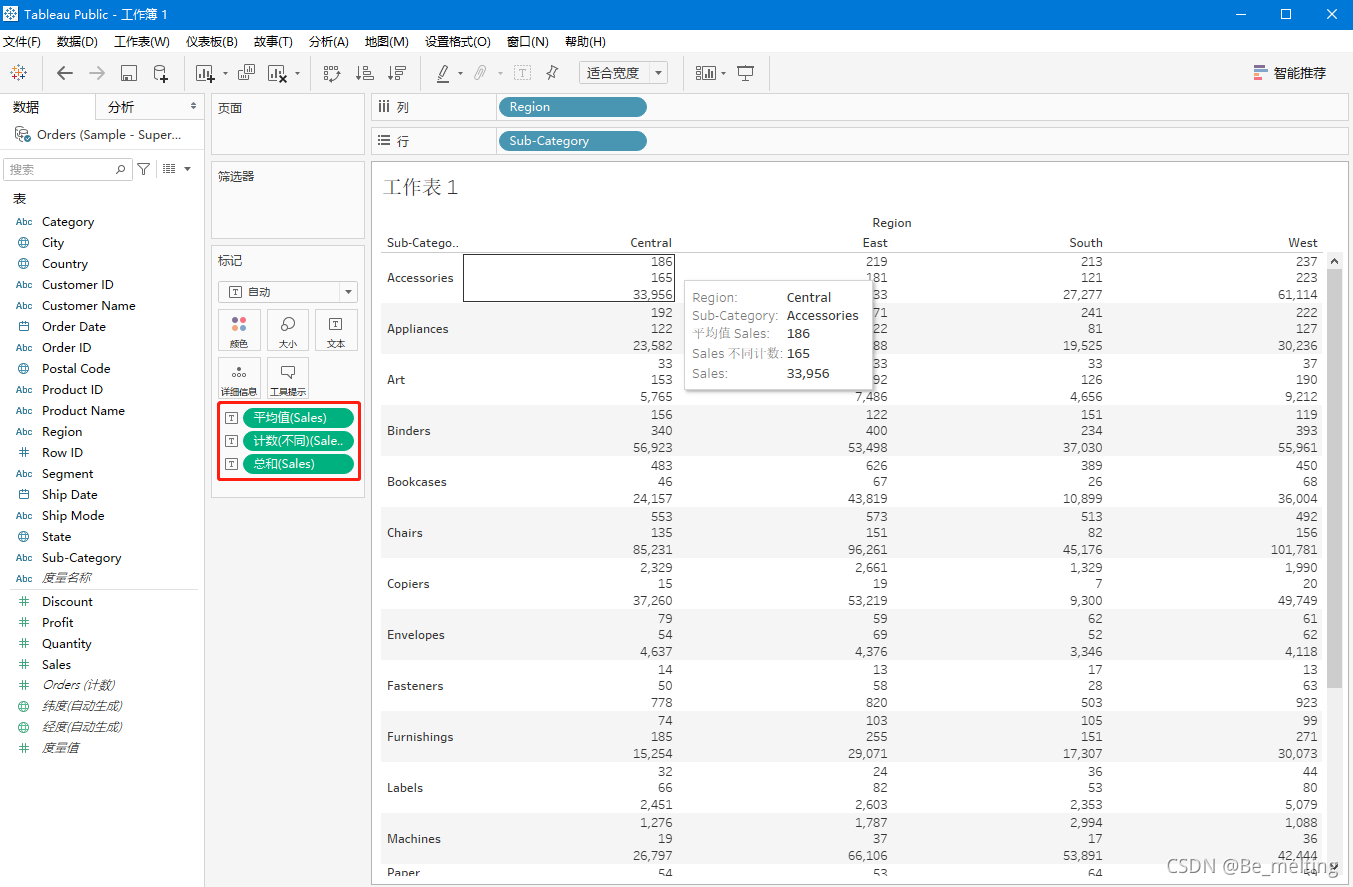Open the 工具提示 tooltip mark card
Screen dimensions: 1353x887
coord(288,377)
